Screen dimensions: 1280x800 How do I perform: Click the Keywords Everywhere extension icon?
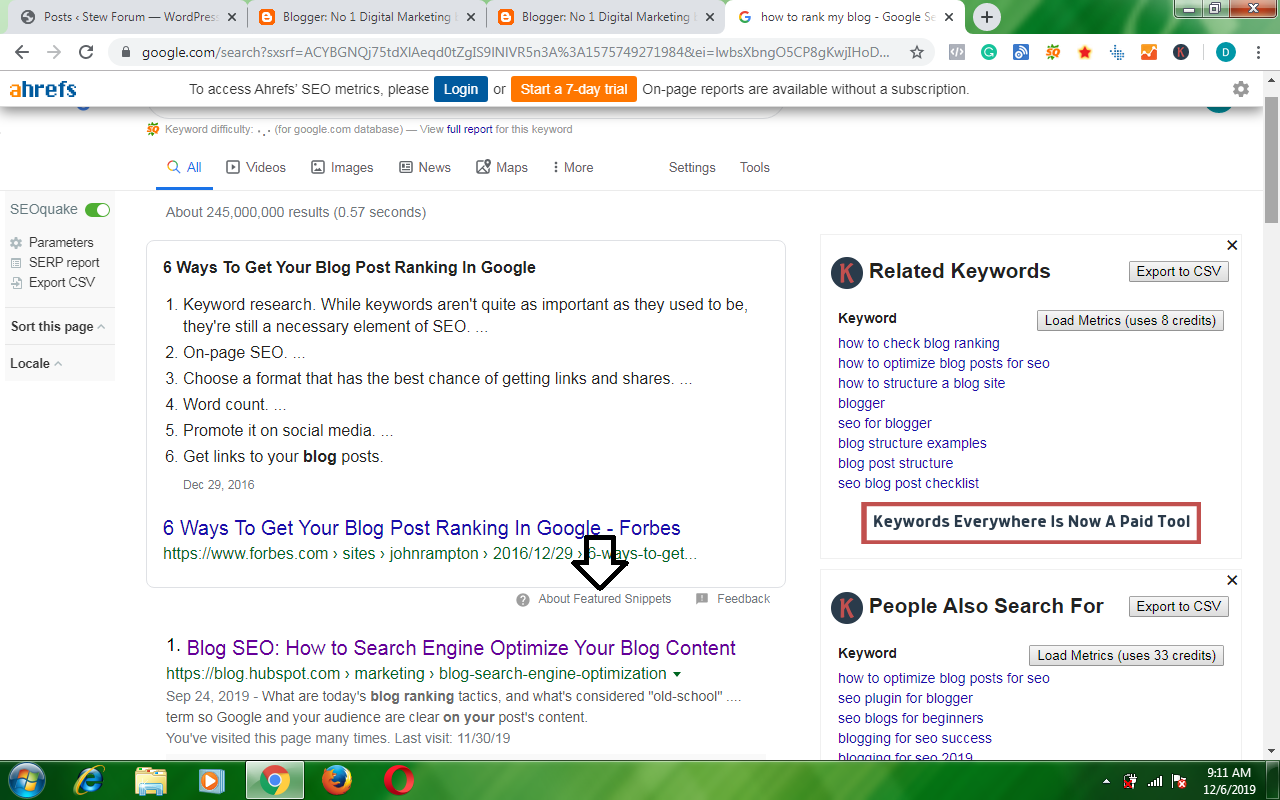point(1181,52)
